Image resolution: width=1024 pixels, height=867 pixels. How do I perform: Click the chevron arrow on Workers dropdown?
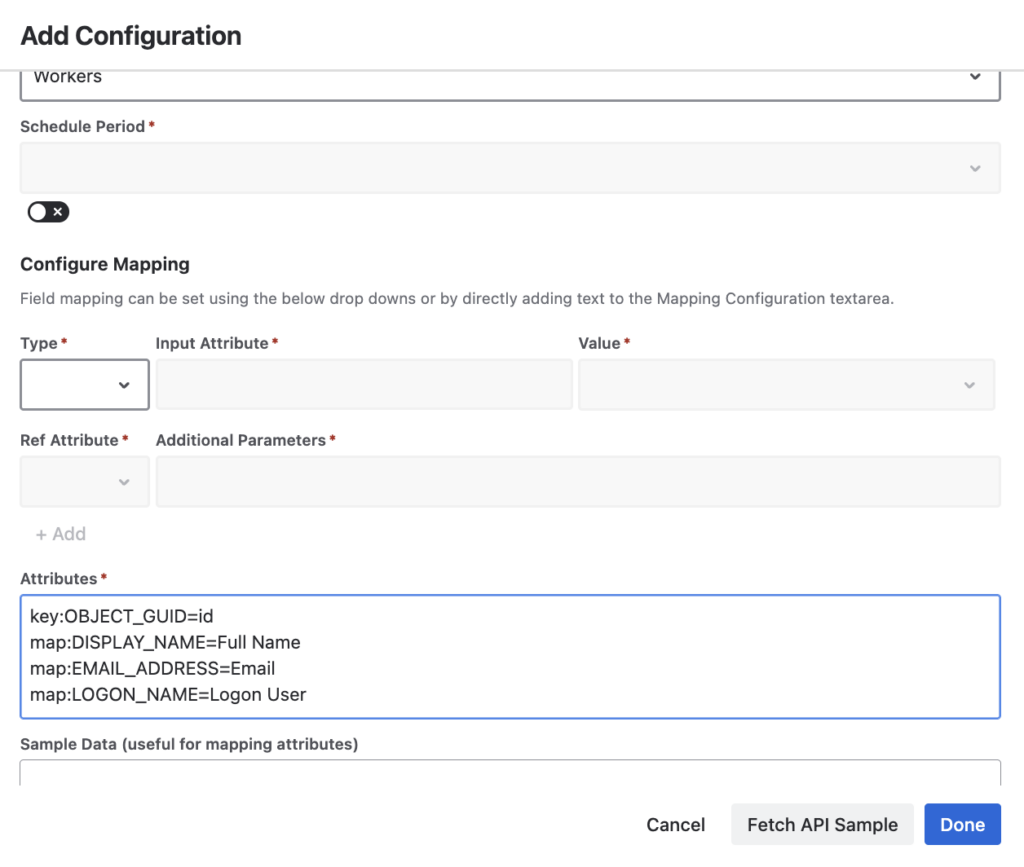(x=975, y=77)
